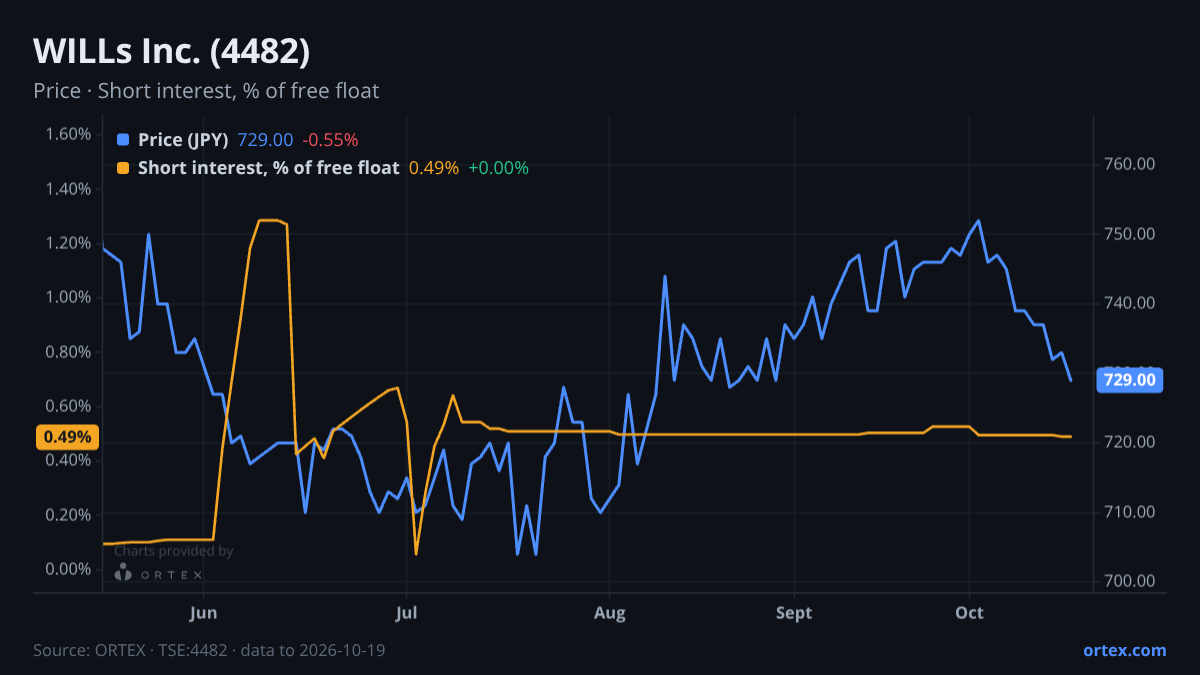Click the Sept x-axis label

(794, 612)
